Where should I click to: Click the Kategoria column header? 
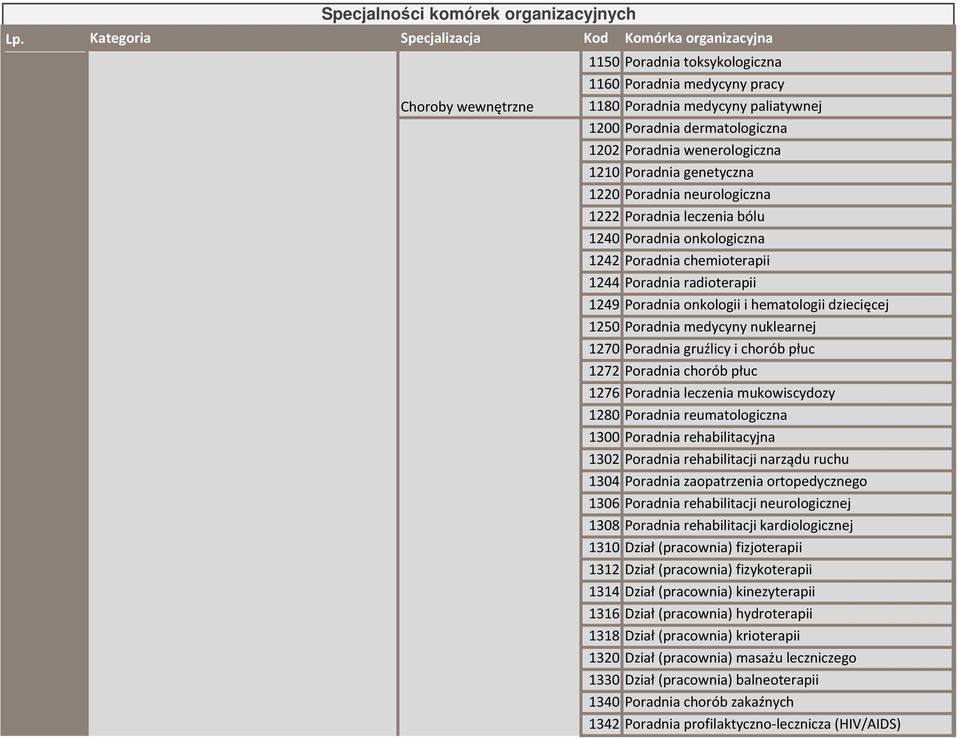pyautogui.click(x=120, y=38)
